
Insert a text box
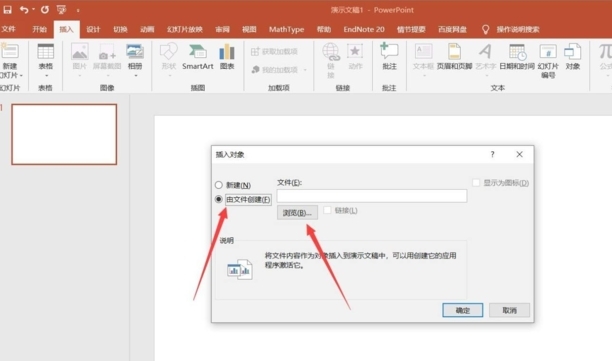coord(423,59)
